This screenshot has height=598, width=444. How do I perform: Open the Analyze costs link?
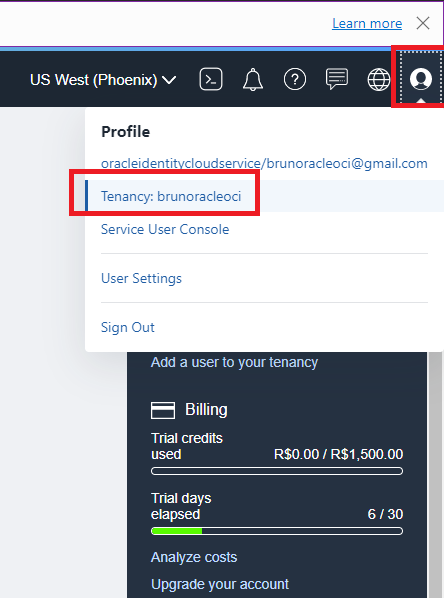pyautogui.click(x=194, y=557)
